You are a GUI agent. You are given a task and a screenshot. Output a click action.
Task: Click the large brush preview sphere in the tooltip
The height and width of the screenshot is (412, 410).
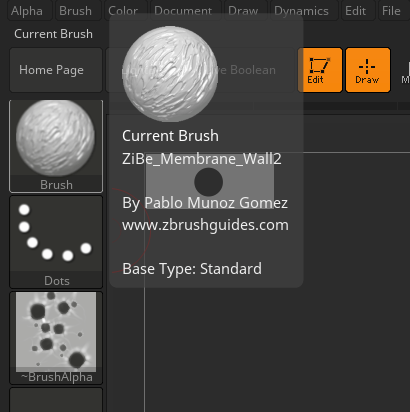170,74
